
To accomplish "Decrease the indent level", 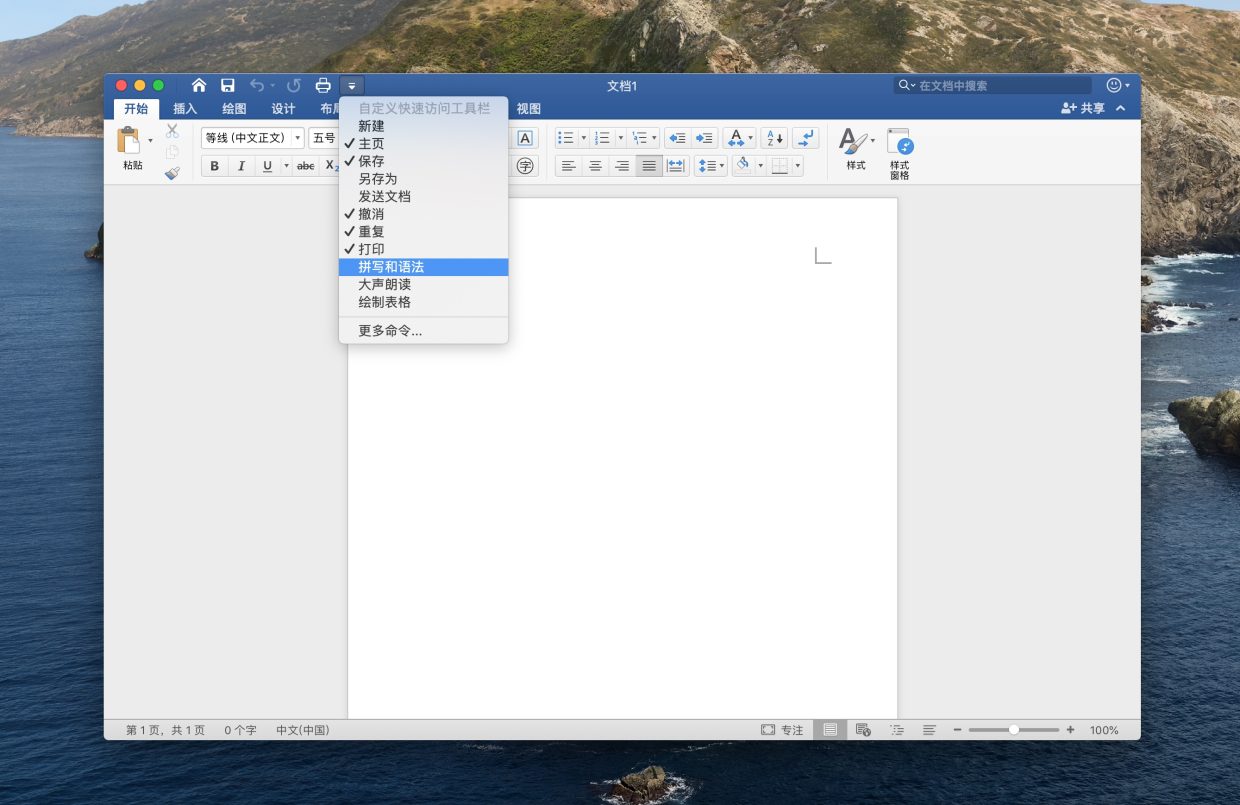I will click(677, 138).
